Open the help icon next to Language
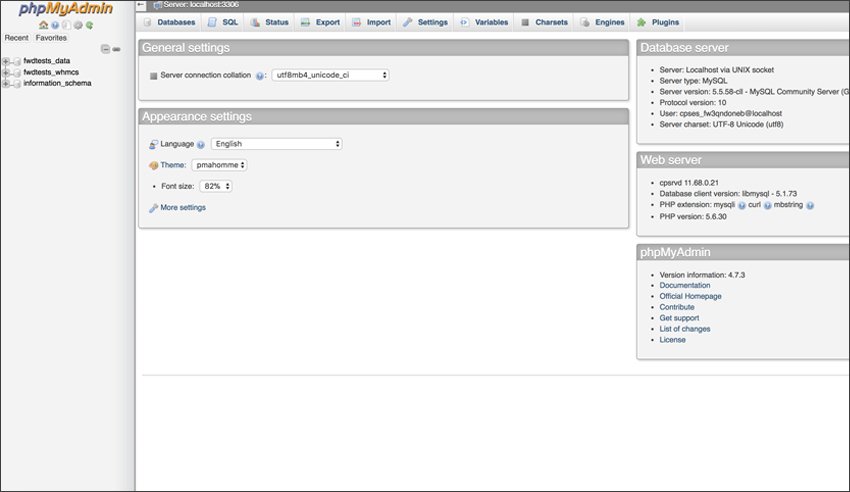This screenshot has width=850, height=492. click(201, 145)
